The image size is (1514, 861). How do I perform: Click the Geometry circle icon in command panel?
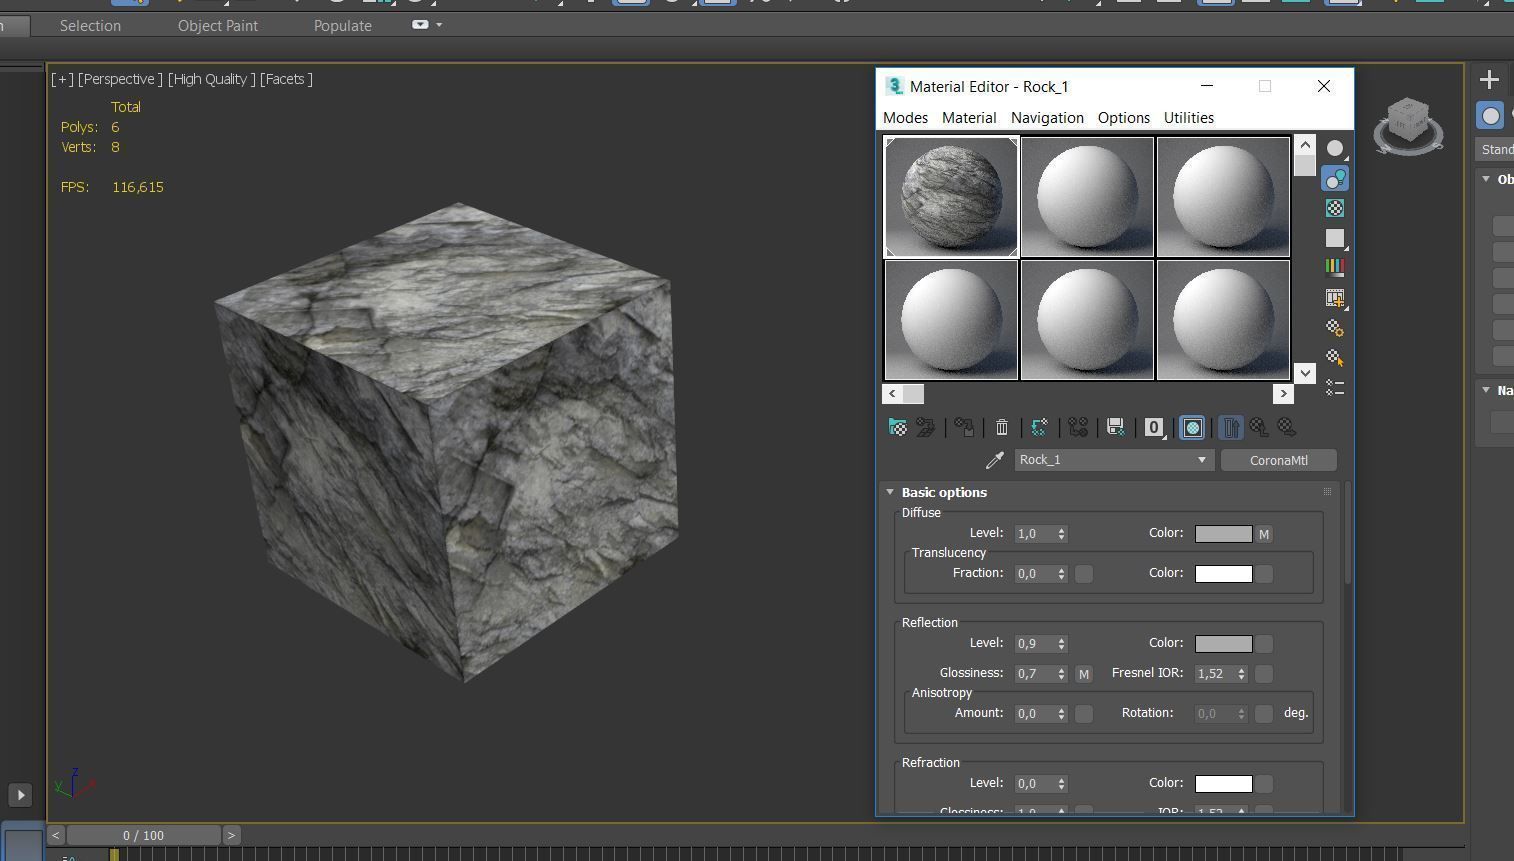pyautogui.click(x=1490, y=116)
